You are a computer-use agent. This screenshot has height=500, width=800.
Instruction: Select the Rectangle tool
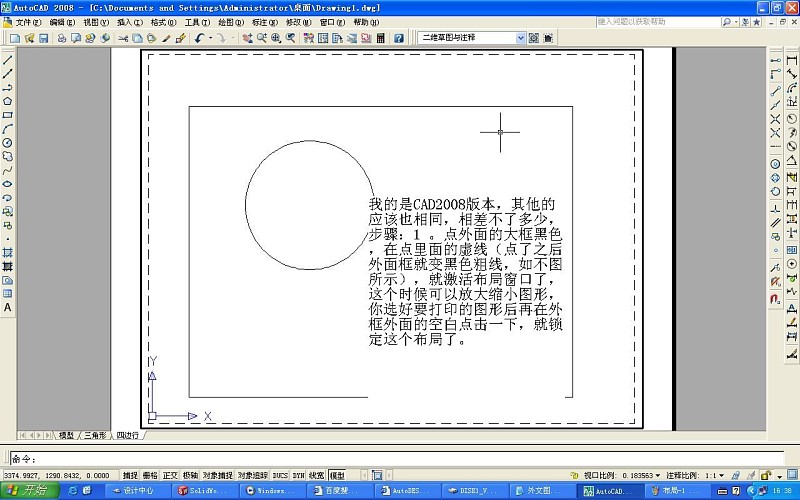click(x=8, y=115)
